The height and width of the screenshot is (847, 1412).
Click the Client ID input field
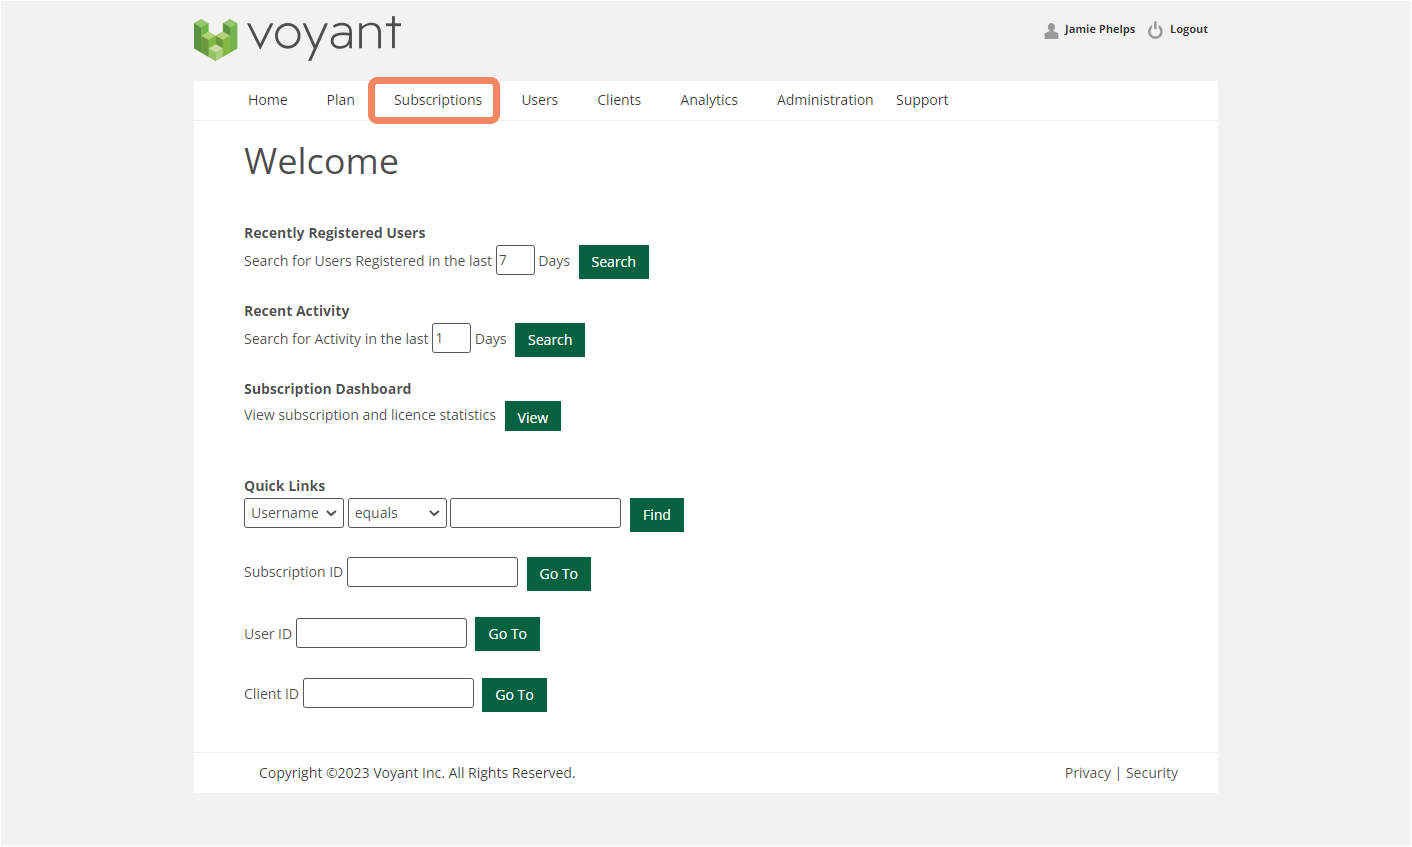point(388,693)
